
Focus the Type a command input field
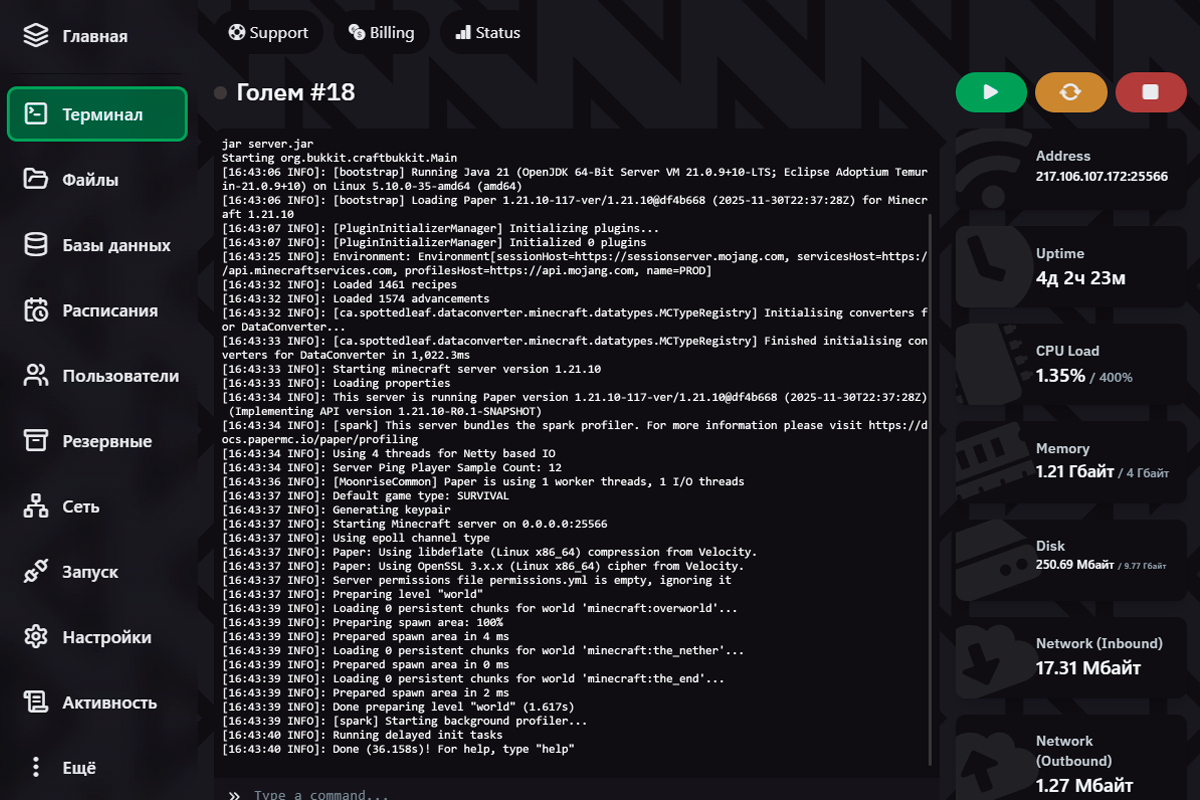pyautogui.click(x=580, y=795)
